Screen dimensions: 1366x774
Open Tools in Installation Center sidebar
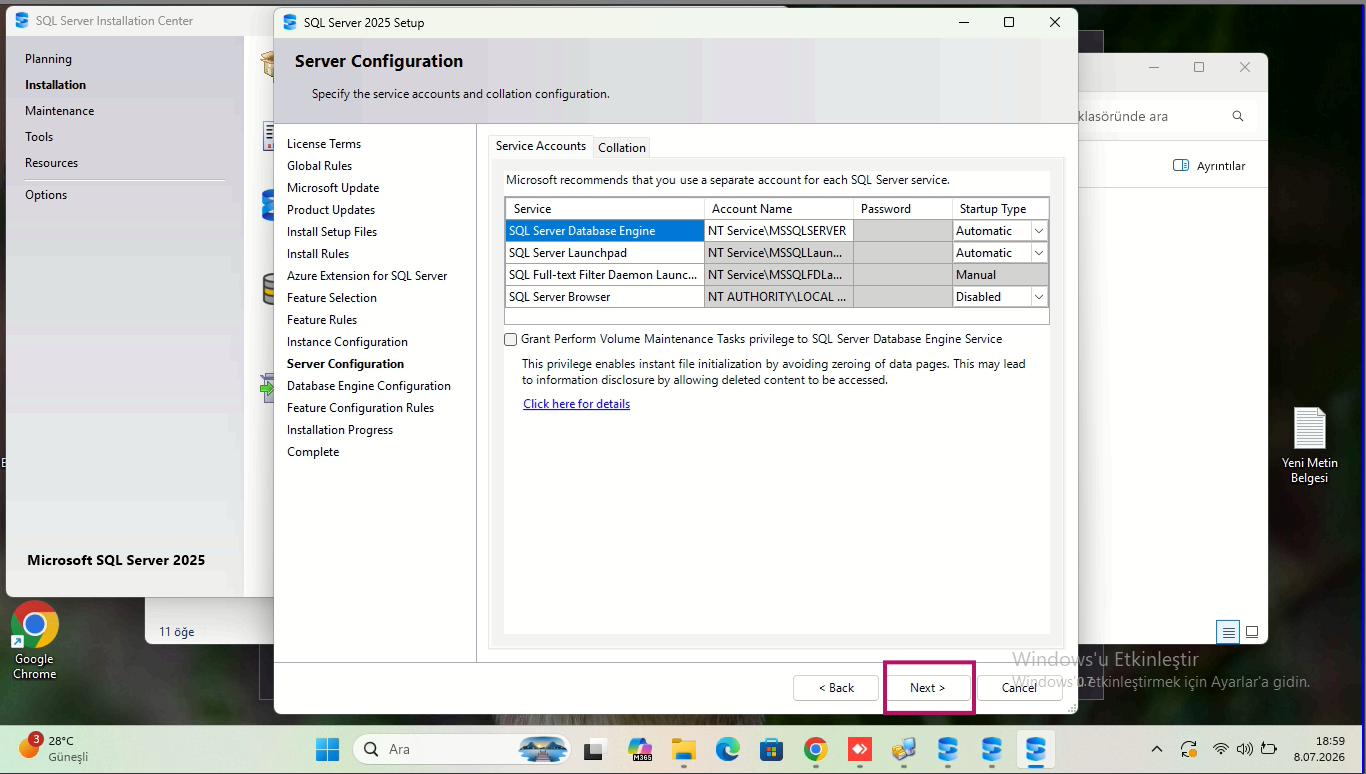[x=40, y=137]
